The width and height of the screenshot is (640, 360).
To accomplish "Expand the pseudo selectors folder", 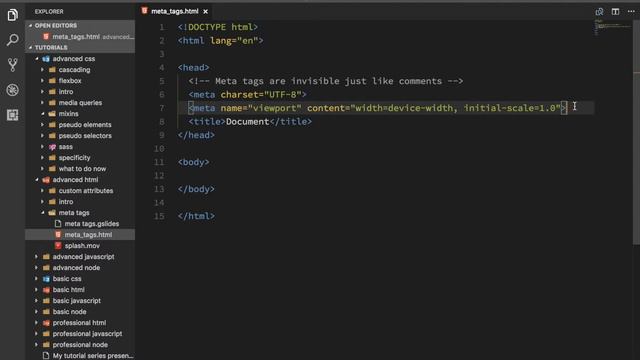I will [42, 136].
